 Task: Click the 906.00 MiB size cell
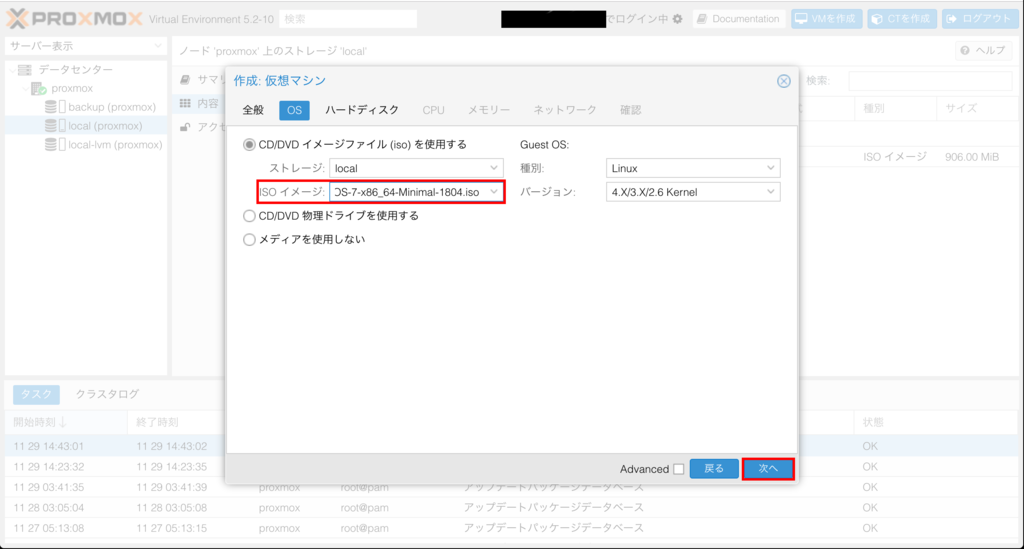coord(971,157)
